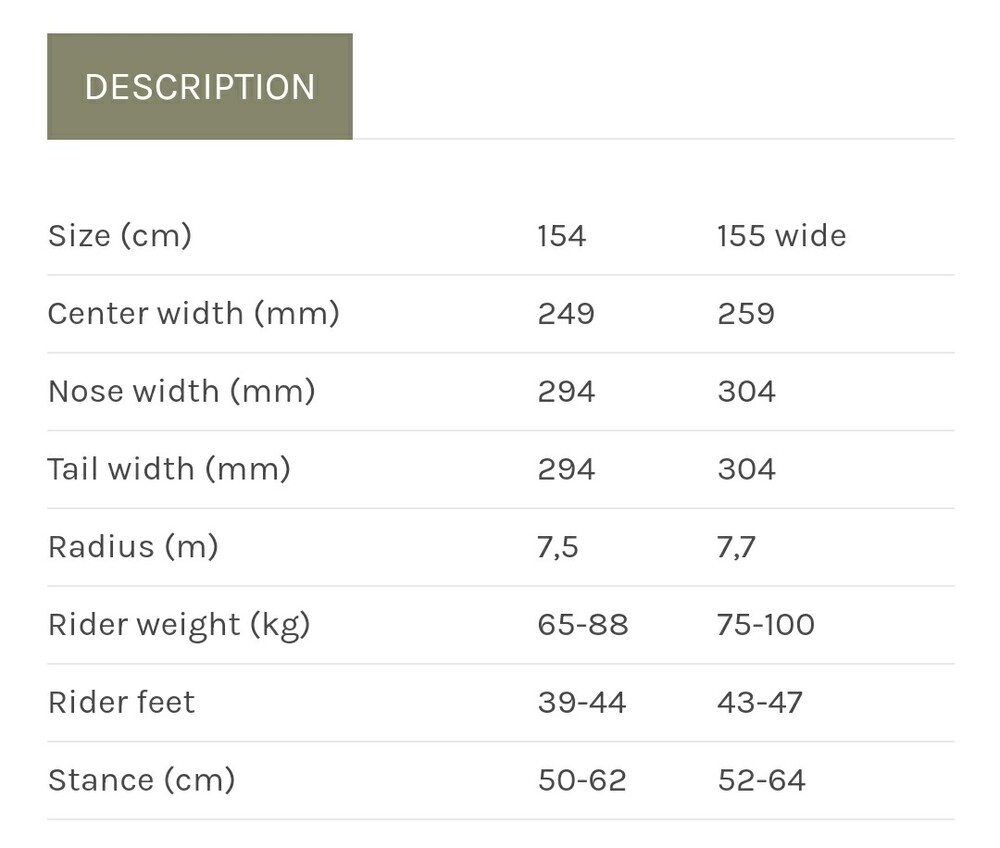This screenshot has height=848, width=1000.
Task: Select the 75-100 rider weight value
Action: [766, 625]
